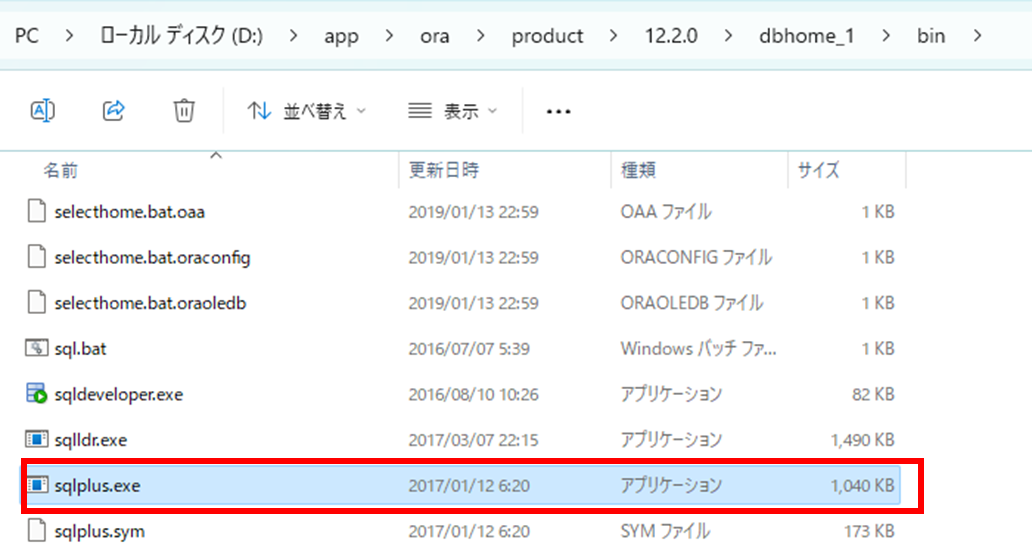The image size is (1032, 549).
Task: Expand the chevron after PC
Action: click(69, 36)
